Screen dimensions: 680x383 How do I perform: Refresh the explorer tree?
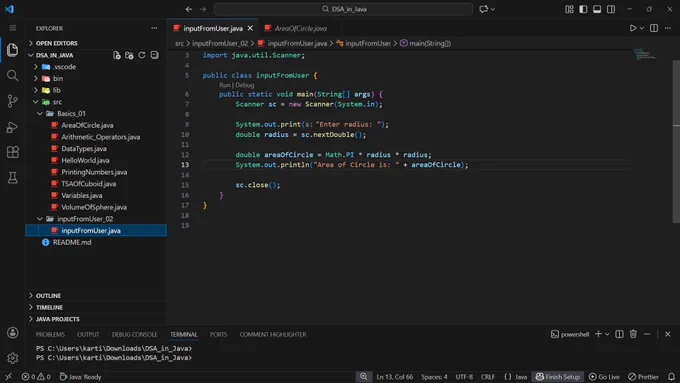(142, 55)
